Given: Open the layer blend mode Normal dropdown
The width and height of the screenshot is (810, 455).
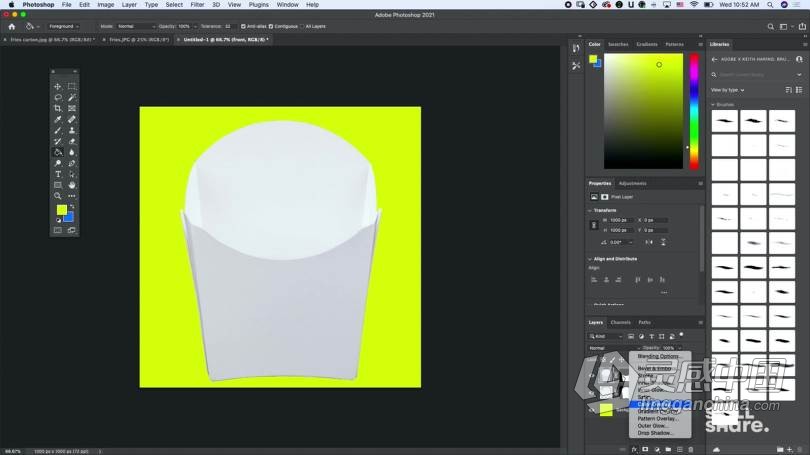Looking at the screenshot, I should (613, 348).
